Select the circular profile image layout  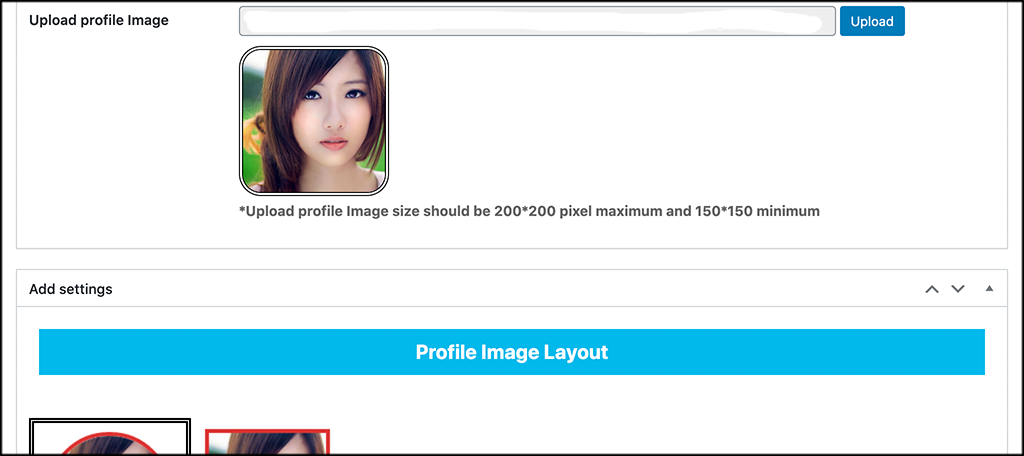(110, 436)
